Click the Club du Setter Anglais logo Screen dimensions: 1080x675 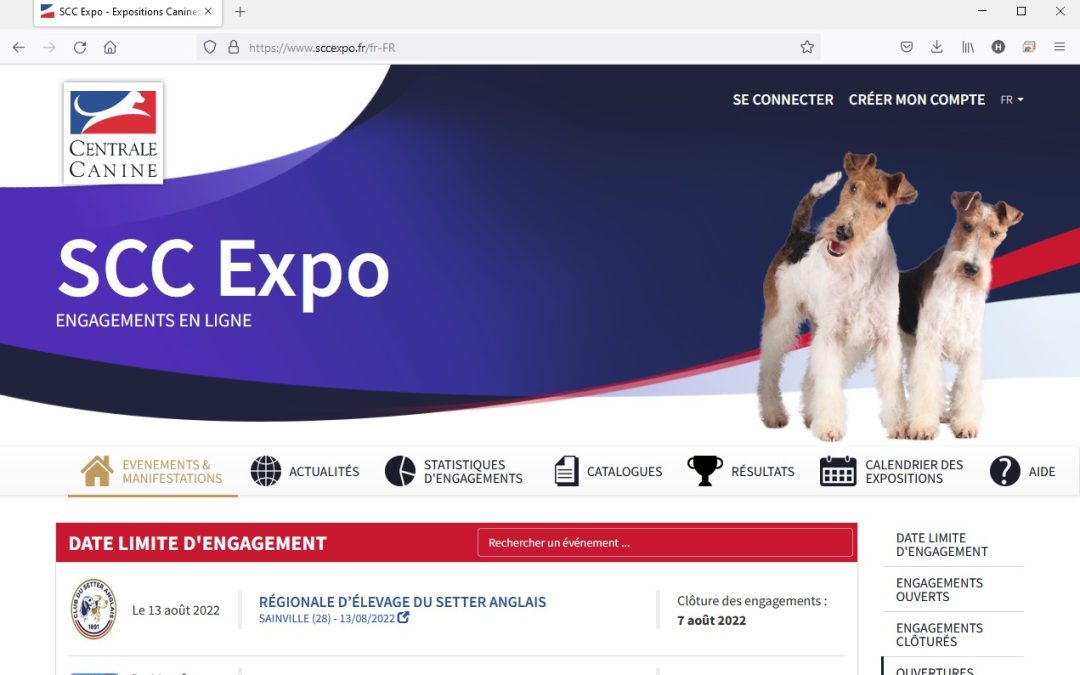tap(94, 609)
